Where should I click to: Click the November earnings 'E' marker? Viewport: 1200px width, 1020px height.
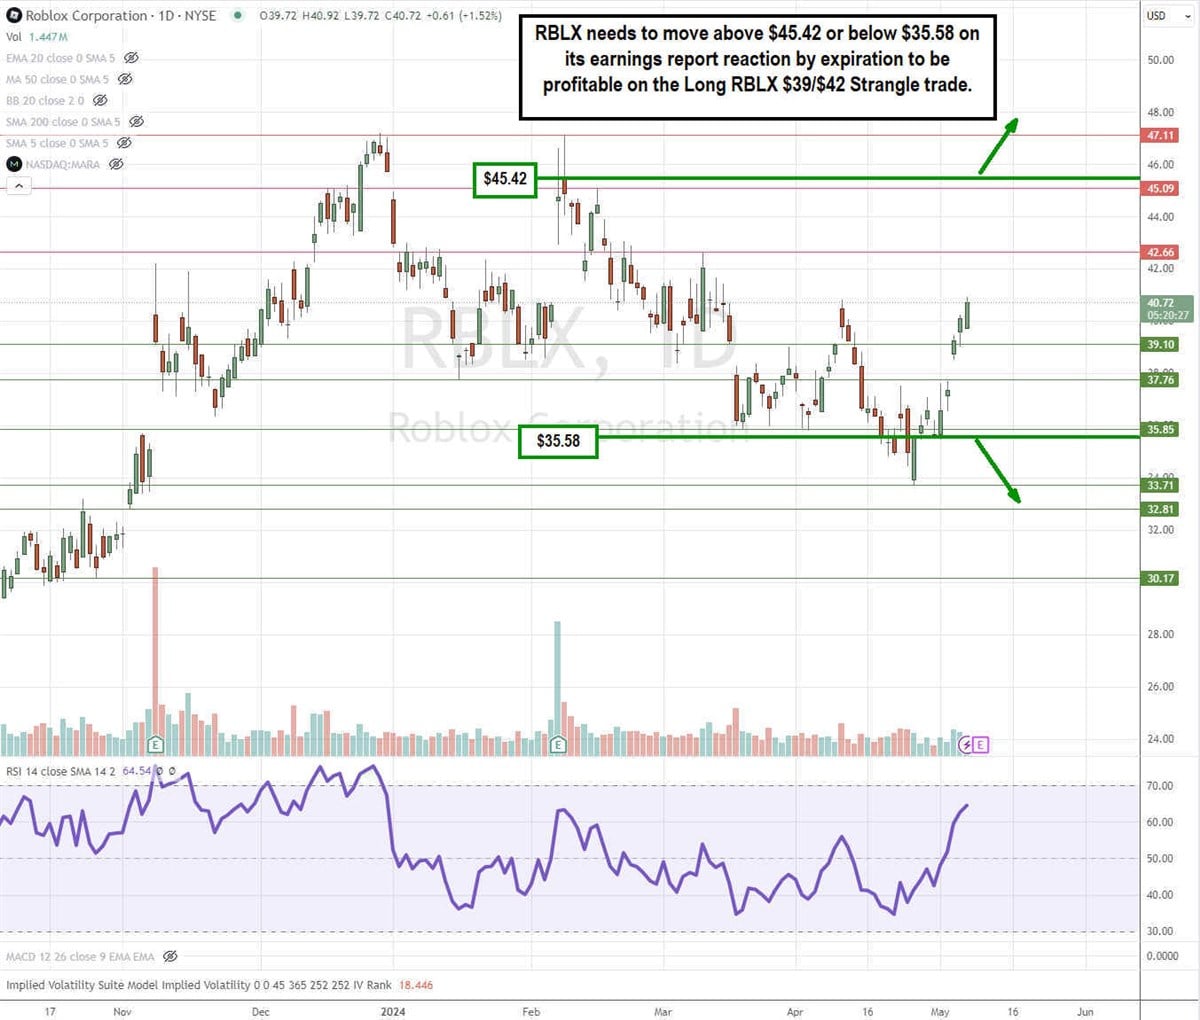click(x=155, y=744)
